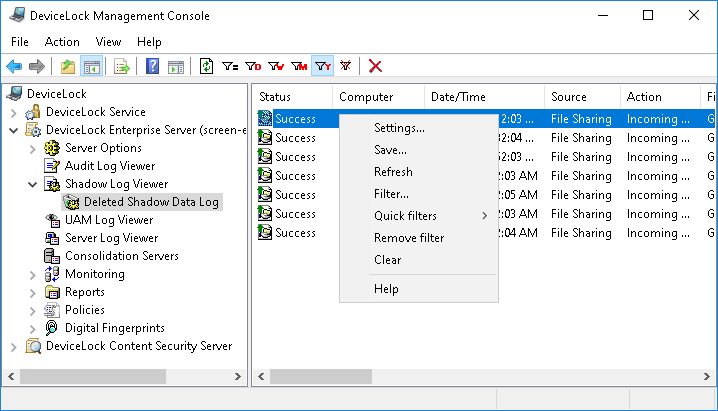This screenshot has height=411, width=718.
Task: Select Audit Log Viewer in the tree
Action: pos(109,166)
